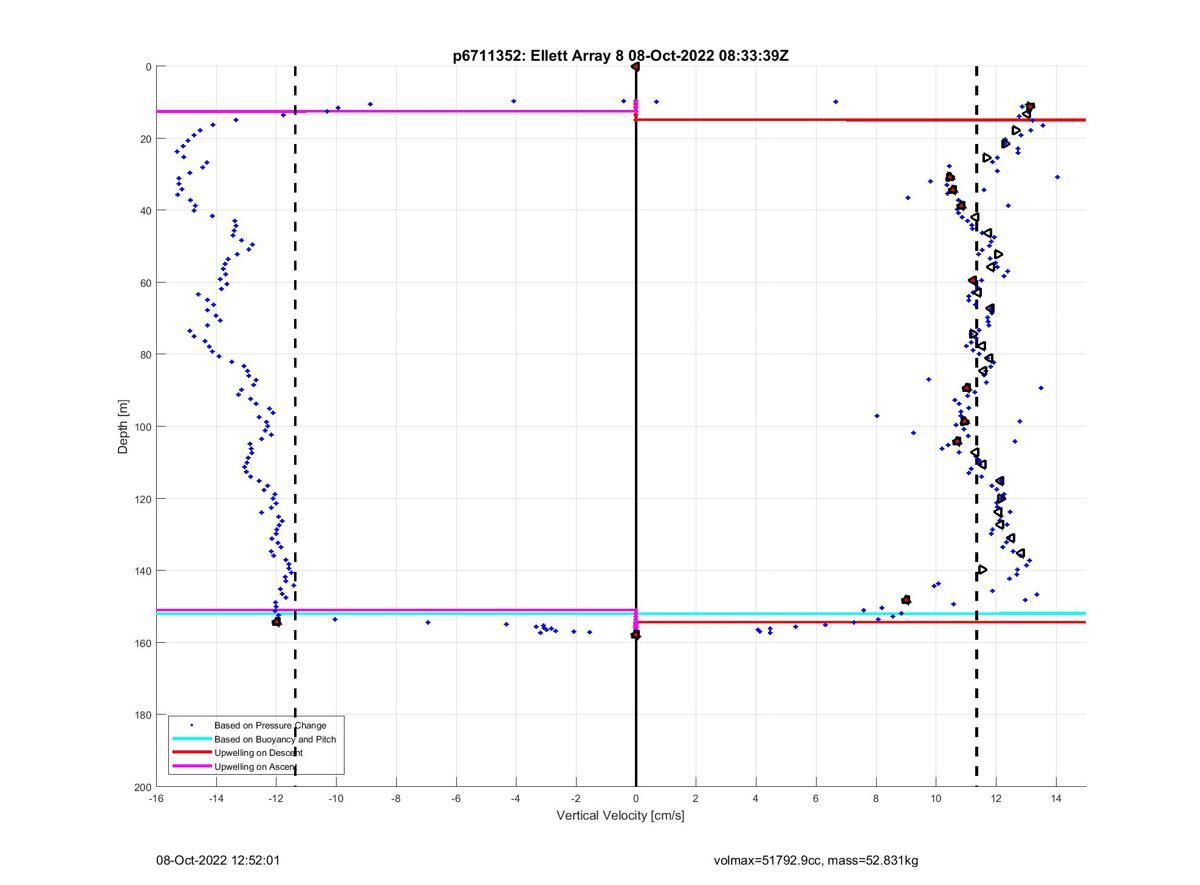The image size is (1200, 885).
Task: Click the red marker at zero velocity, surface
Action: point(636,67)
